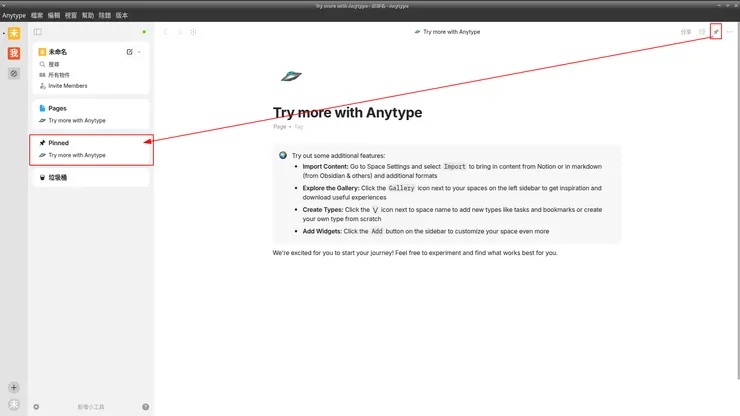
Task: Click 新增小工具 add widget button
Action: (x=91, y=407)
